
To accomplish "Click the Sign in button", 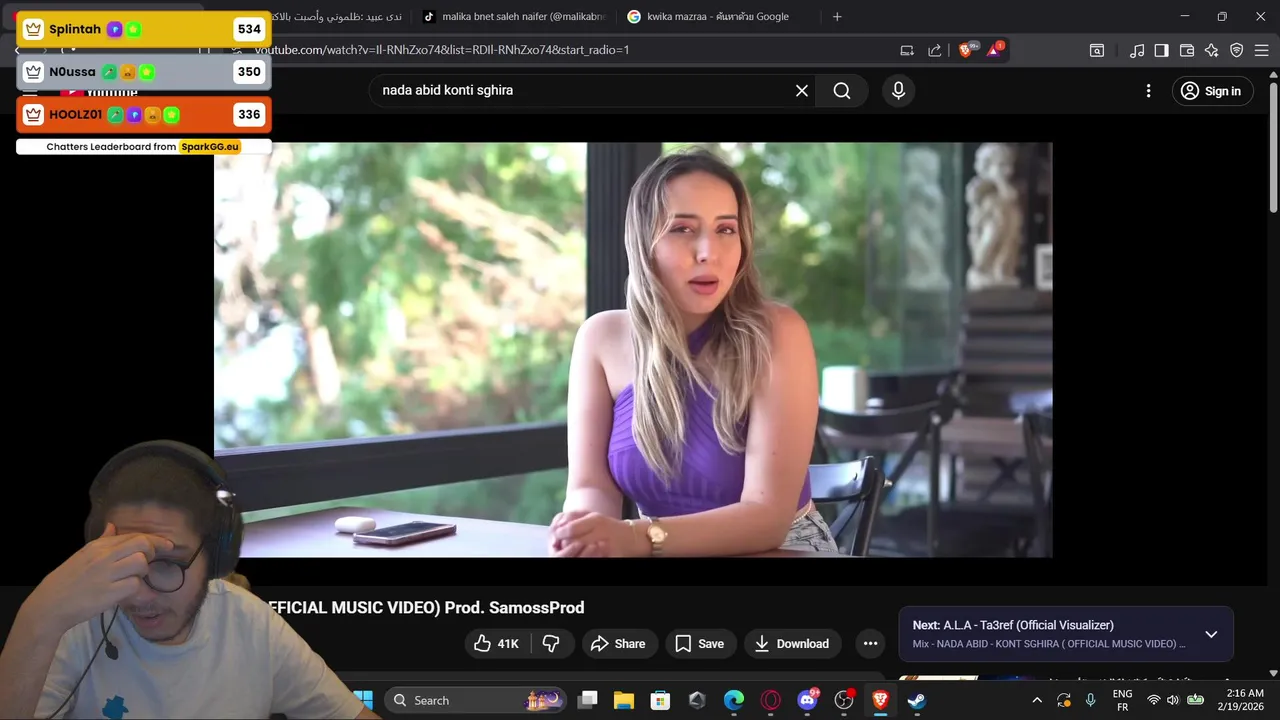I will coord(1212,91).
